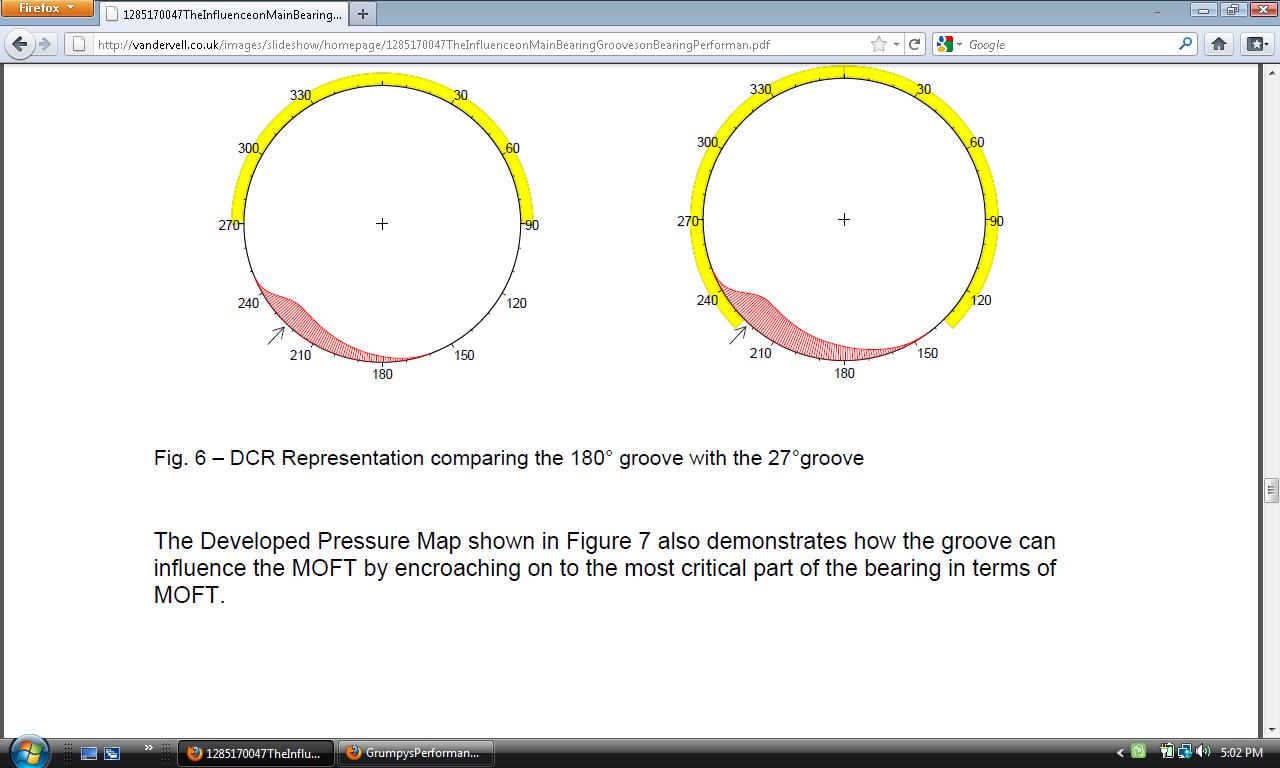Viewport: 1280px width, 768px height.
Task: Click the Forward navigation arrow
Action: (45, 44)
